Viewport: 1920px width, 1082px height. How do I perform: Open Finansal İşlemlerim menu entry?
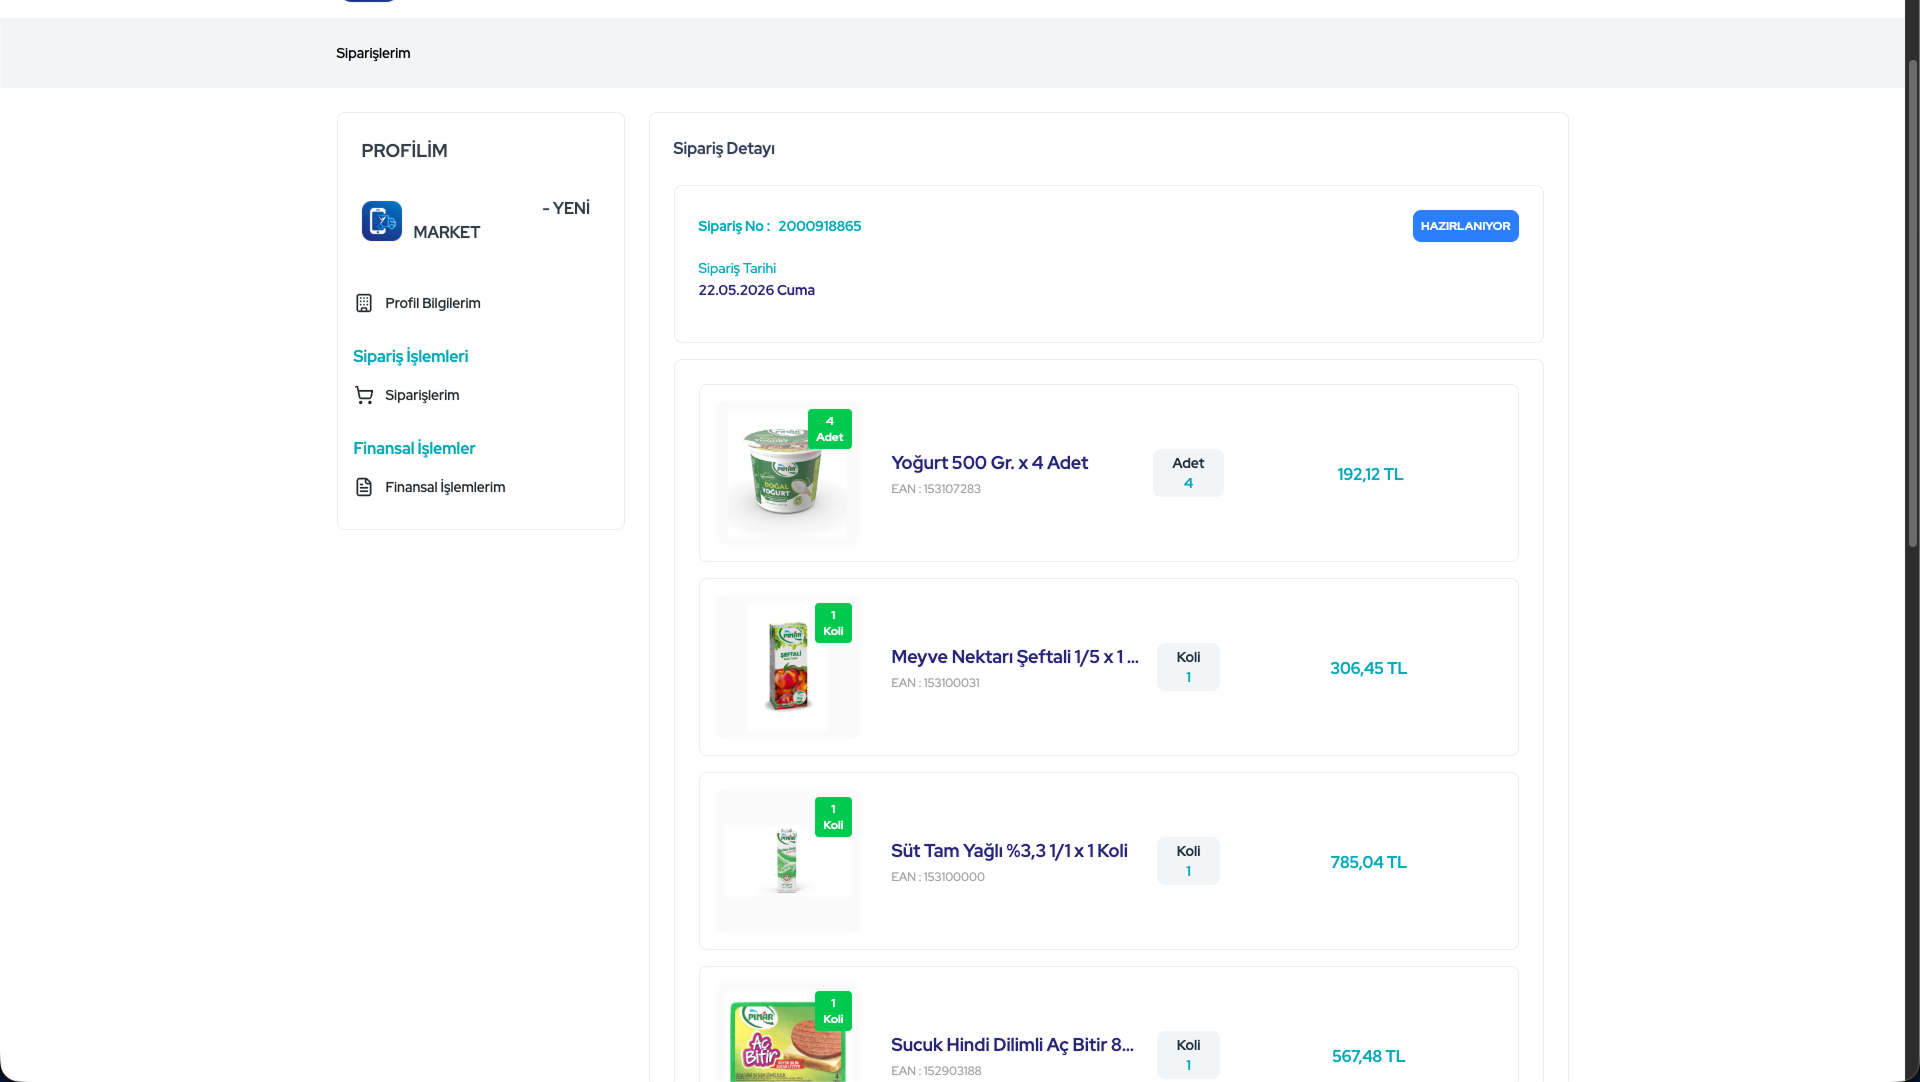[x=445, y=487]
